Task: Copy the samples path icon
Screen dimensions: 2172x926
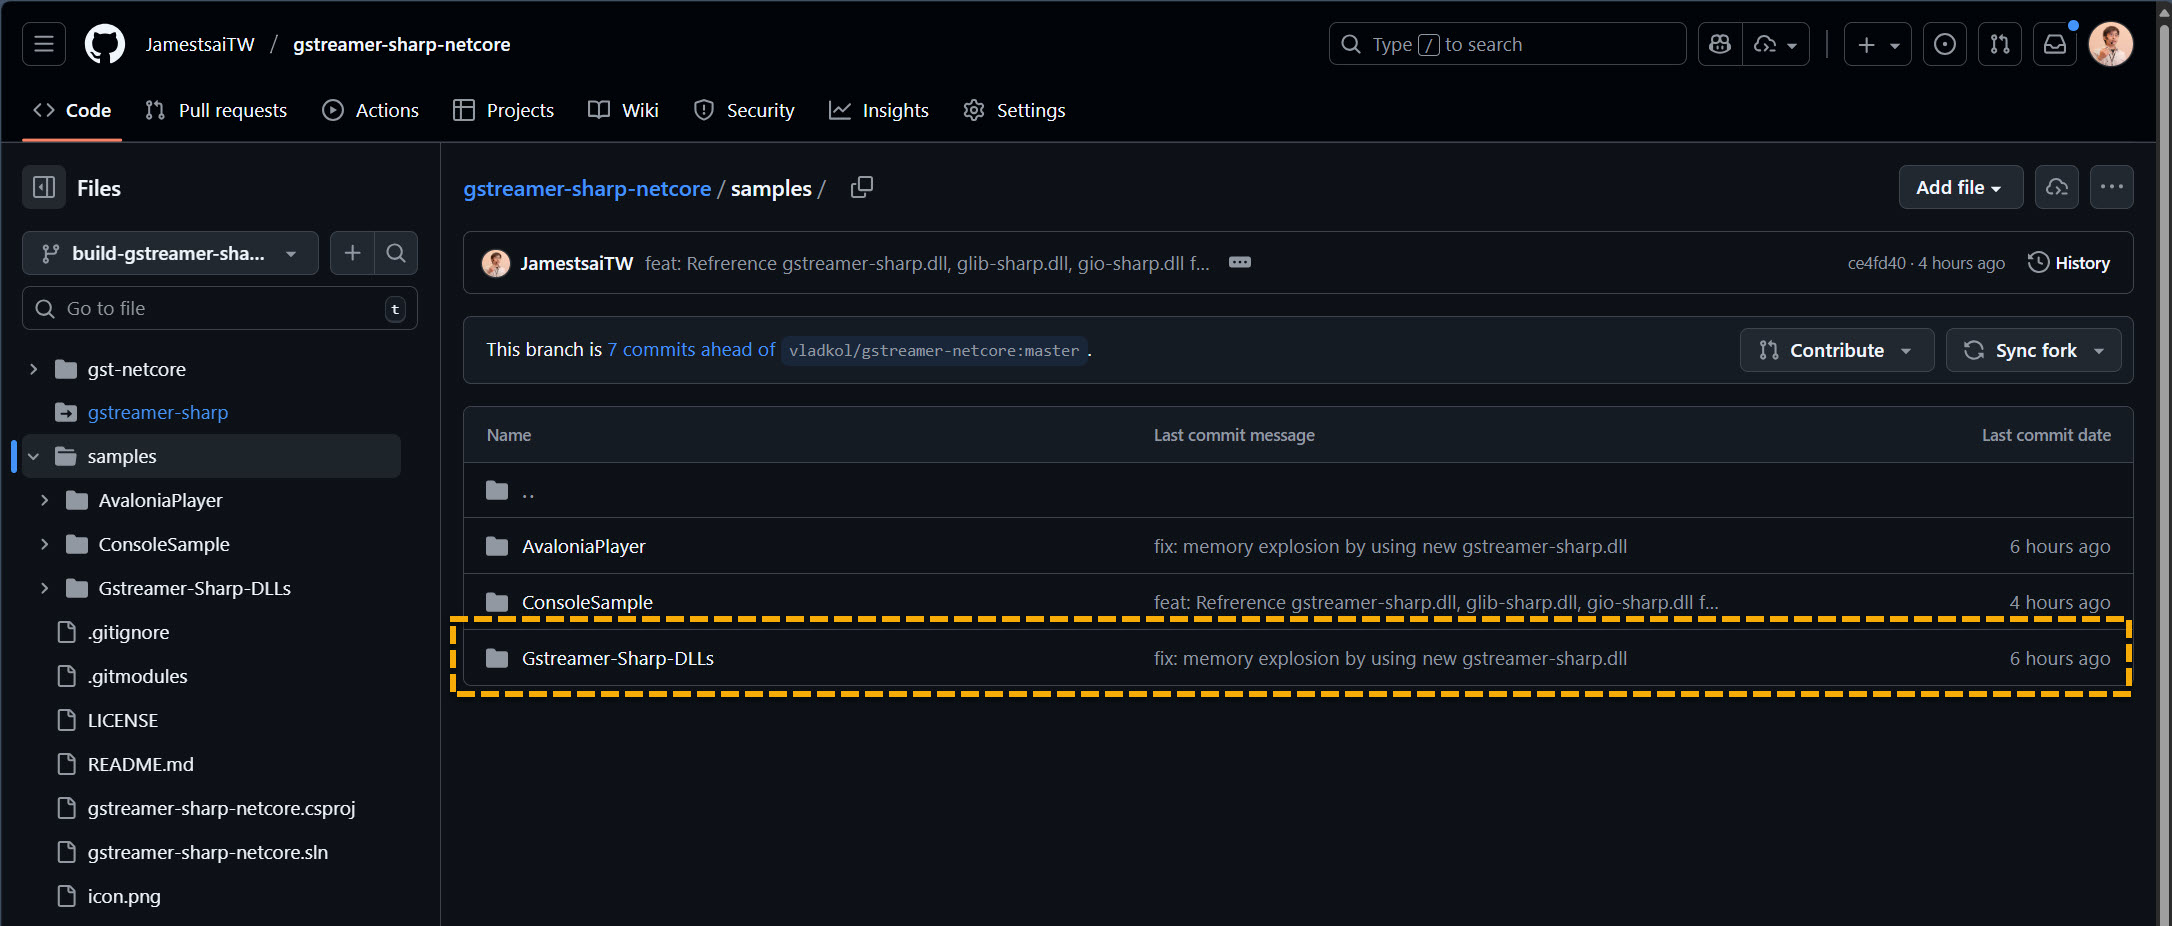Action: click(861, 188)
